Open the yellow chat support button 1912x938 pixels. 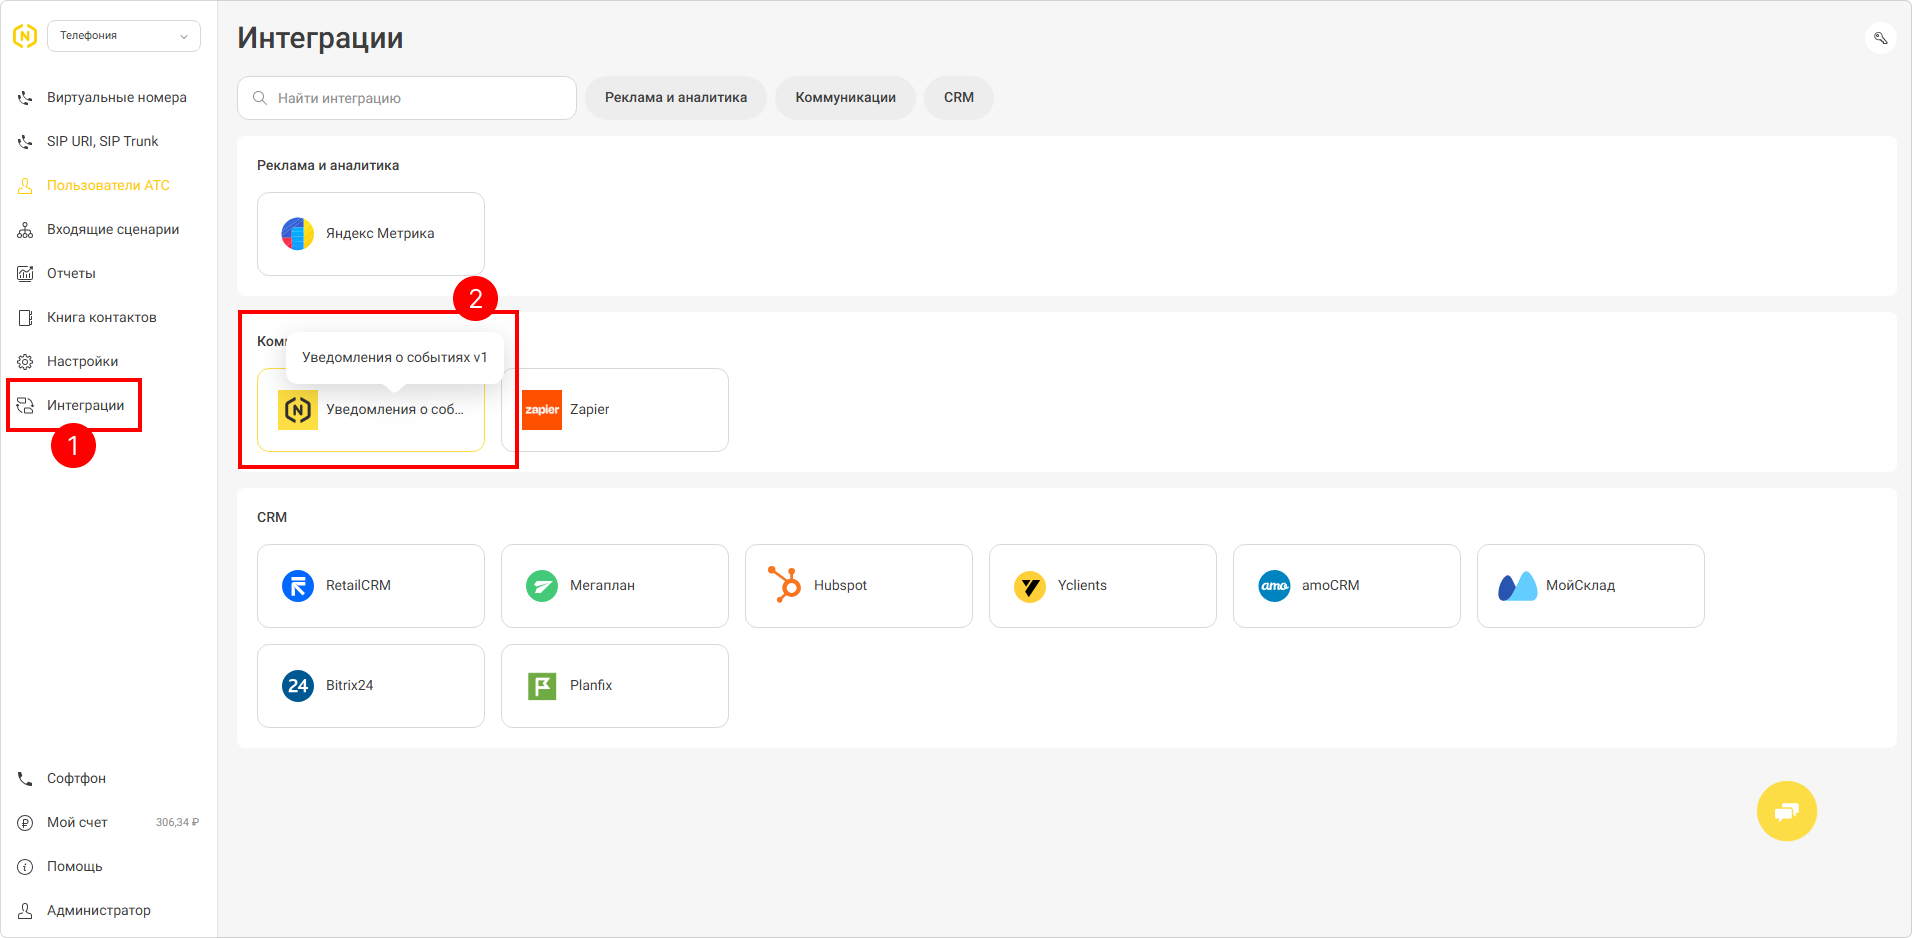point(1787,811)
